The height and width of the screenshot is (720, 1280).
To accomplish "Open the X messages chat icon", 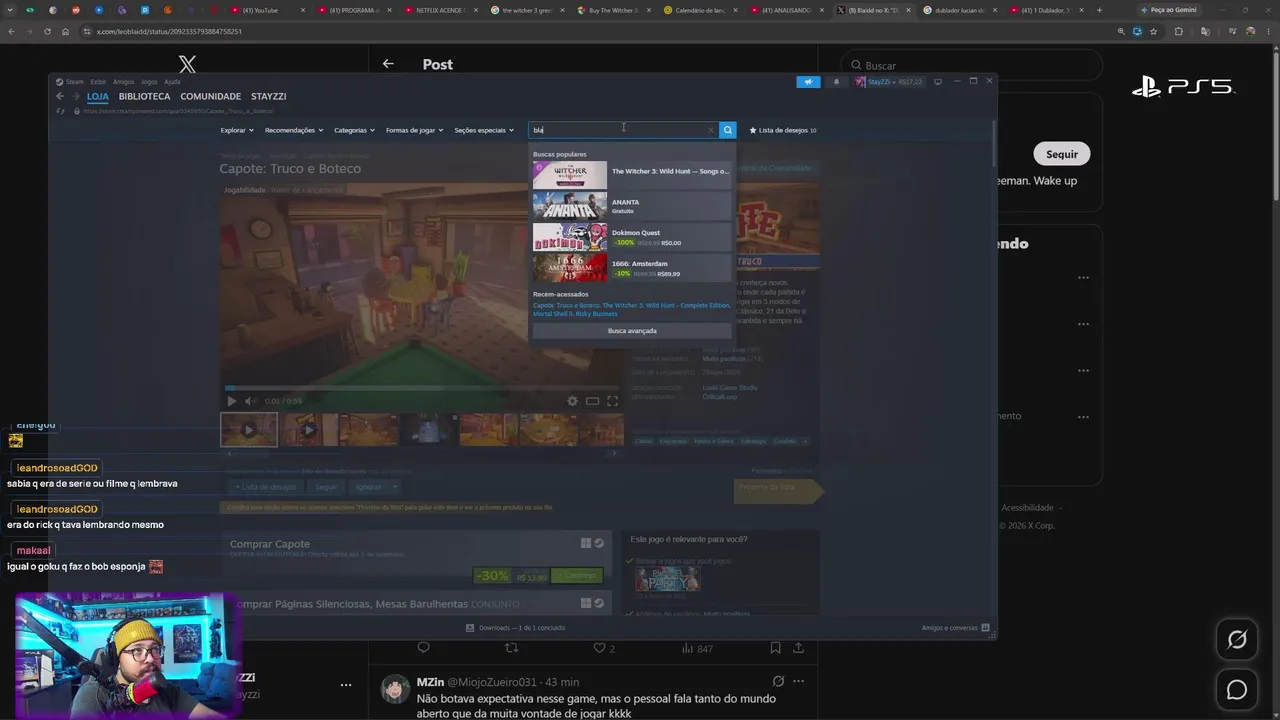I will coord(1237,690).
